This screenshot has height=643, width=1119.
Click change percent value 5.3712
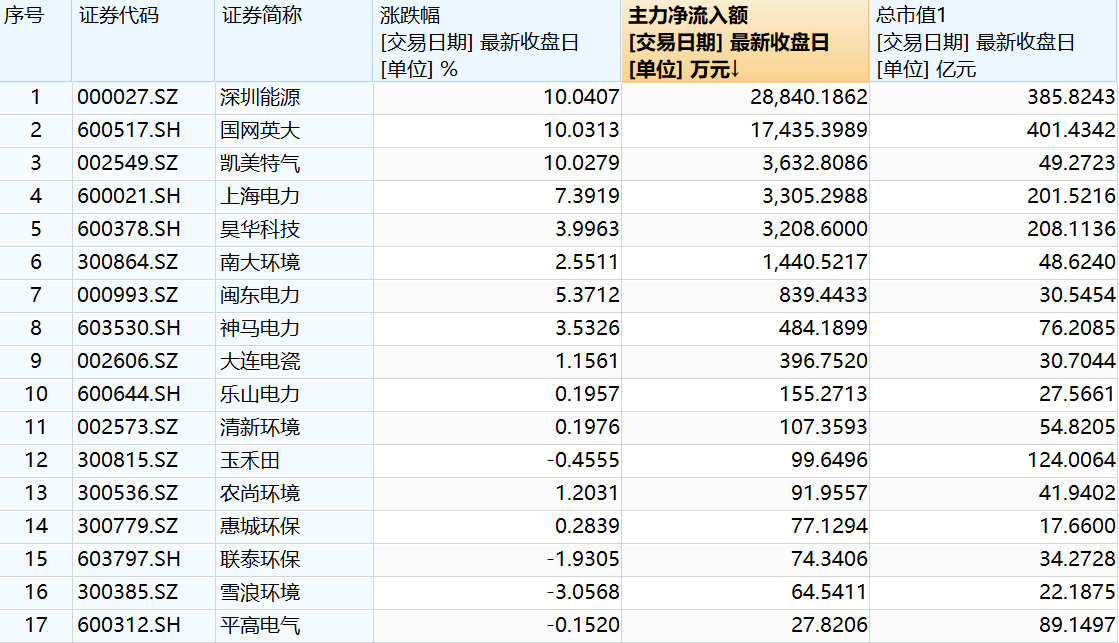click(x=587, y=295)
